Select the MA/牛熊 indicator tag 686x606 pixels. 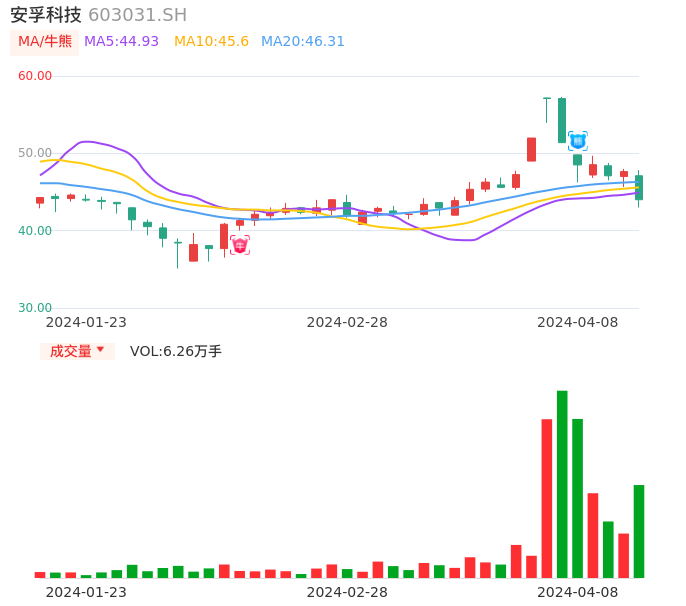click(x=44, y=42)
